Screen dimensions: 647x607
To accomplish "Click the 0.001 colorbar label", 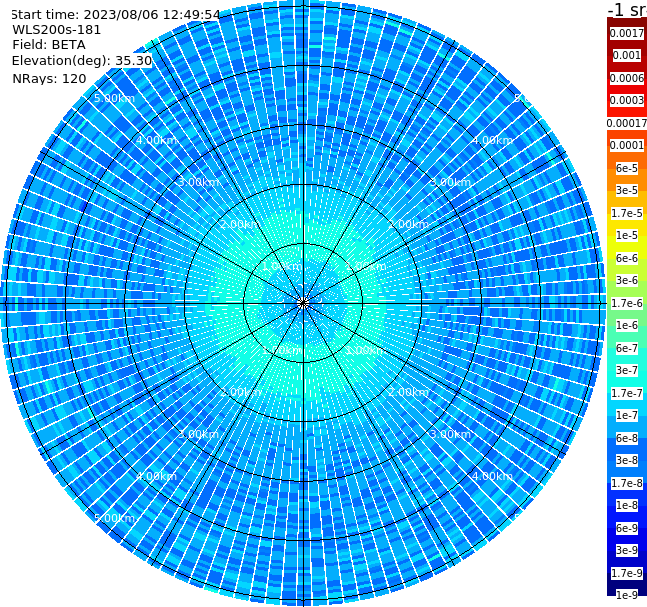I will pos(627,55).
